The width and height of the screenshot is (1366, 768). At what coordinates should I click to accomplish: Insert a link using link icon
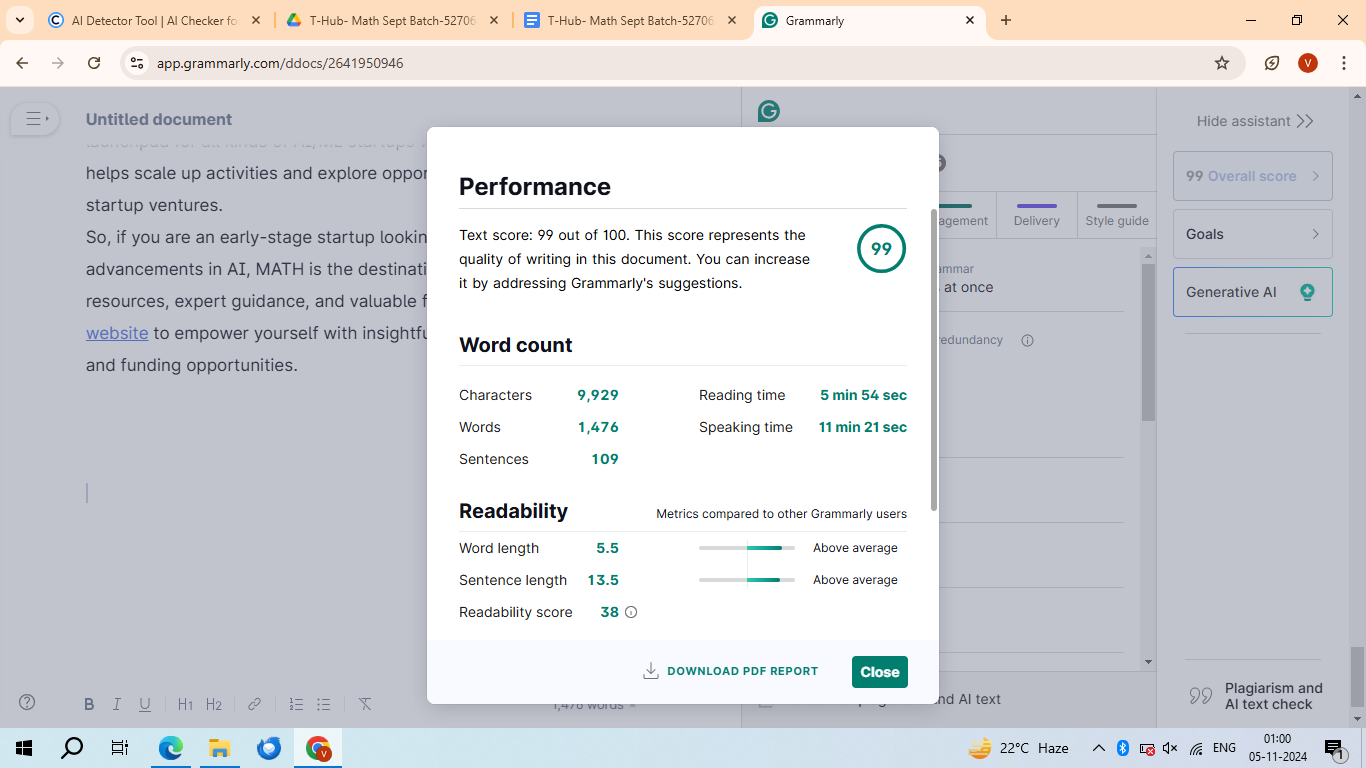(255, 704)
